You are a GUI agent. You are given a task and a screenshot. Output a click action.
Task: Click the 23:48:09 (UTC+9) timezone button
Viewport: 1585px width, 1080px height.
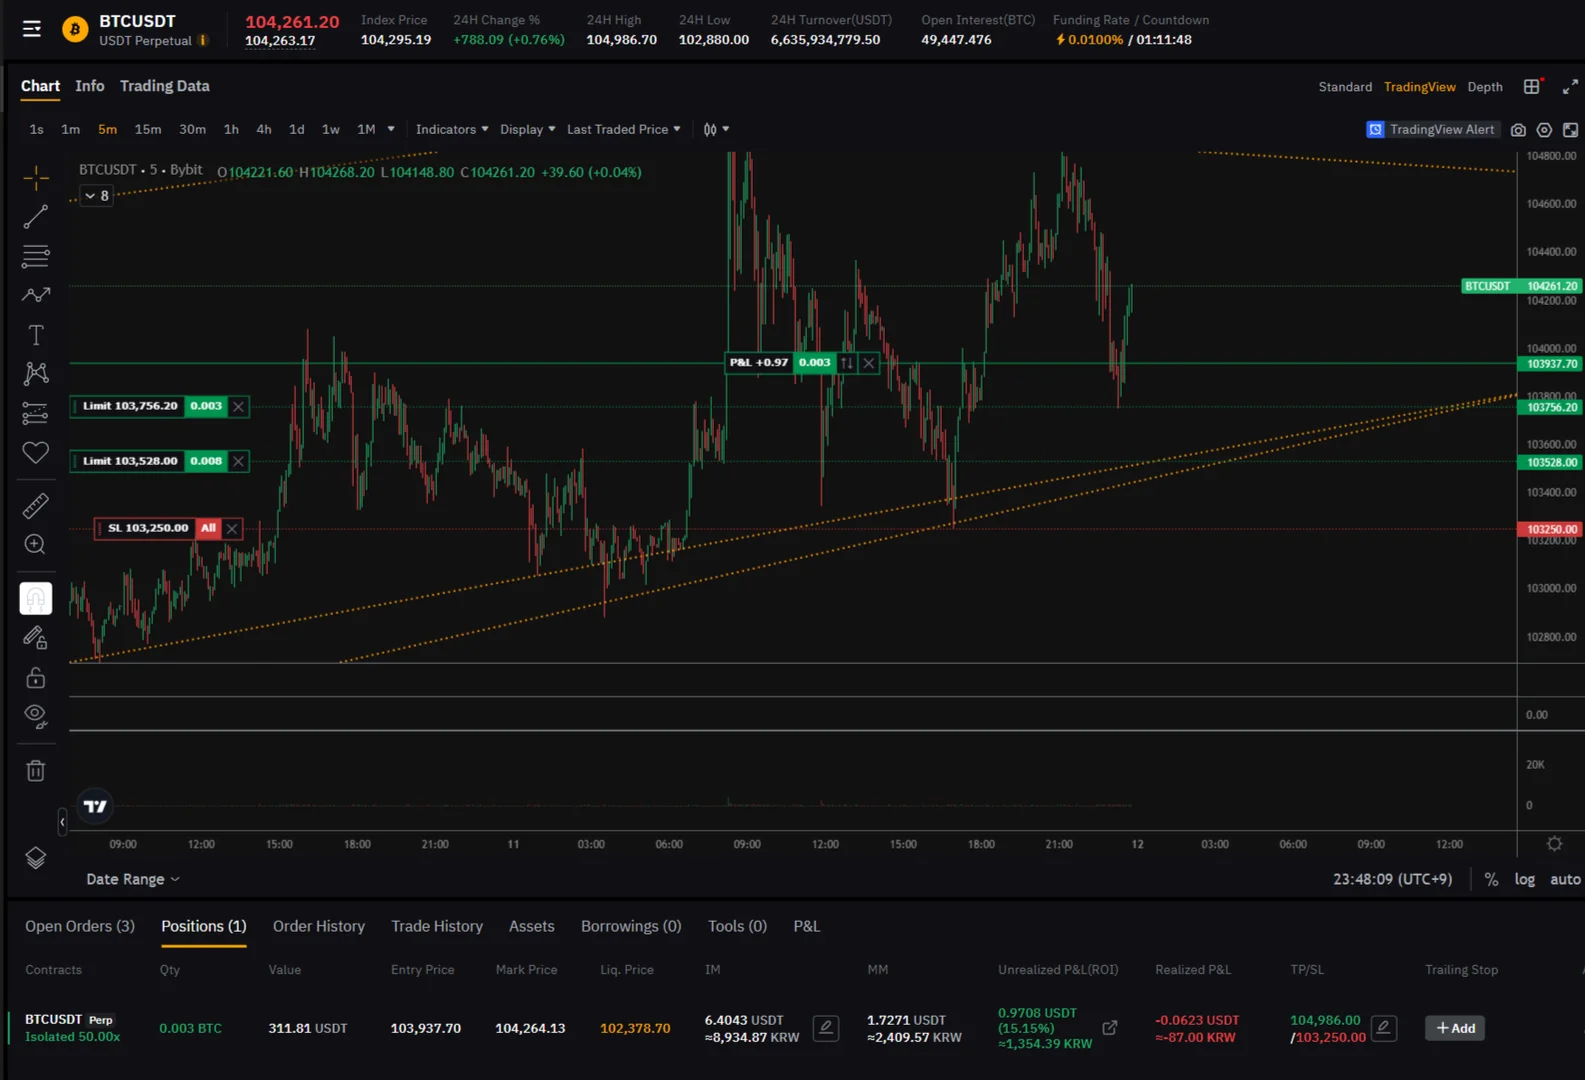pyautogui.click(x=1392, y=879)
